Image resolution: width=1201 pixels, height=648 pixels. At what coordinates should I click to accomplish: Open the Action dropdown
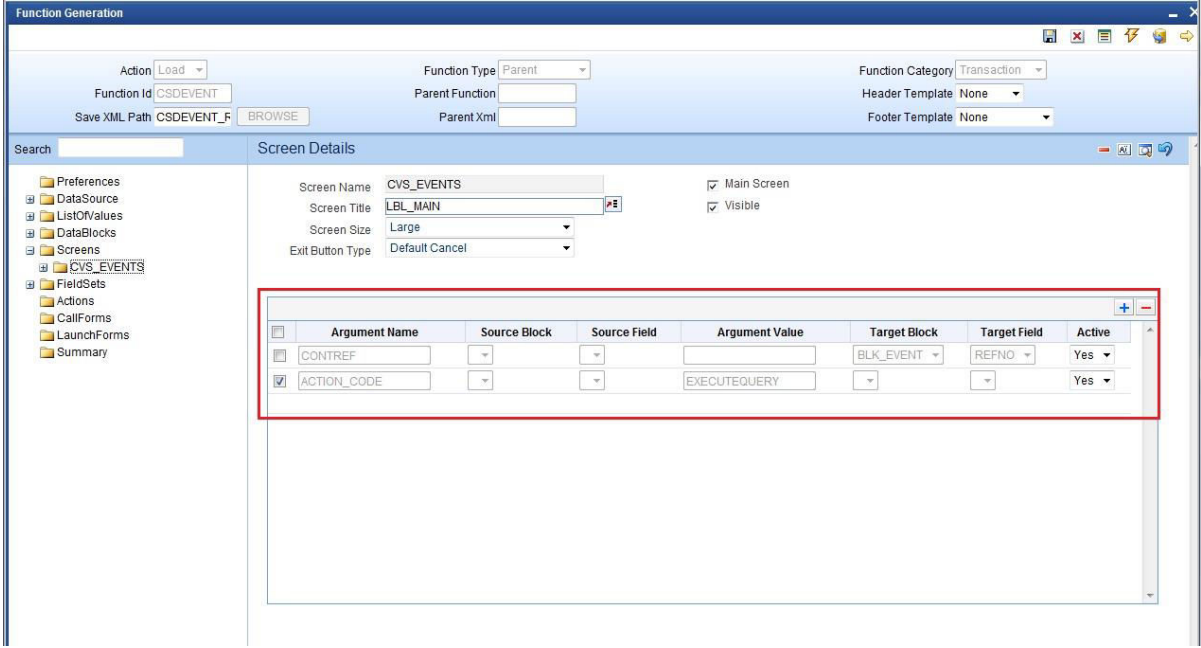coord(180,70)
